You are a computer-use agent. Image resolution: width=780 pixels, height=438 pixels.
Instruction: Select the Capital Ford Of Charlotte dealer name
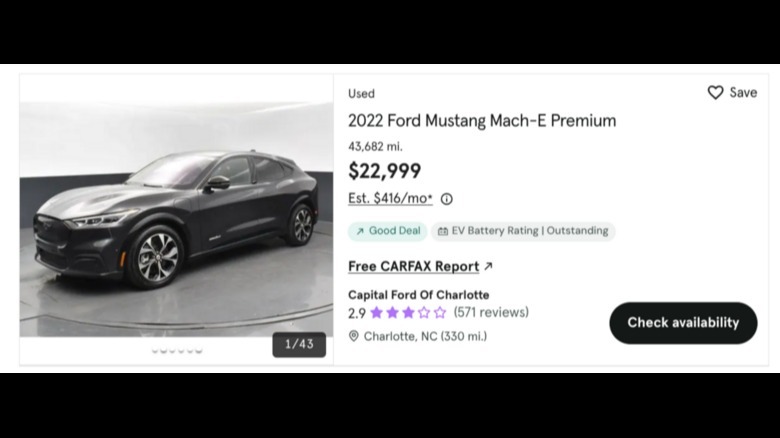click(418, 295)
